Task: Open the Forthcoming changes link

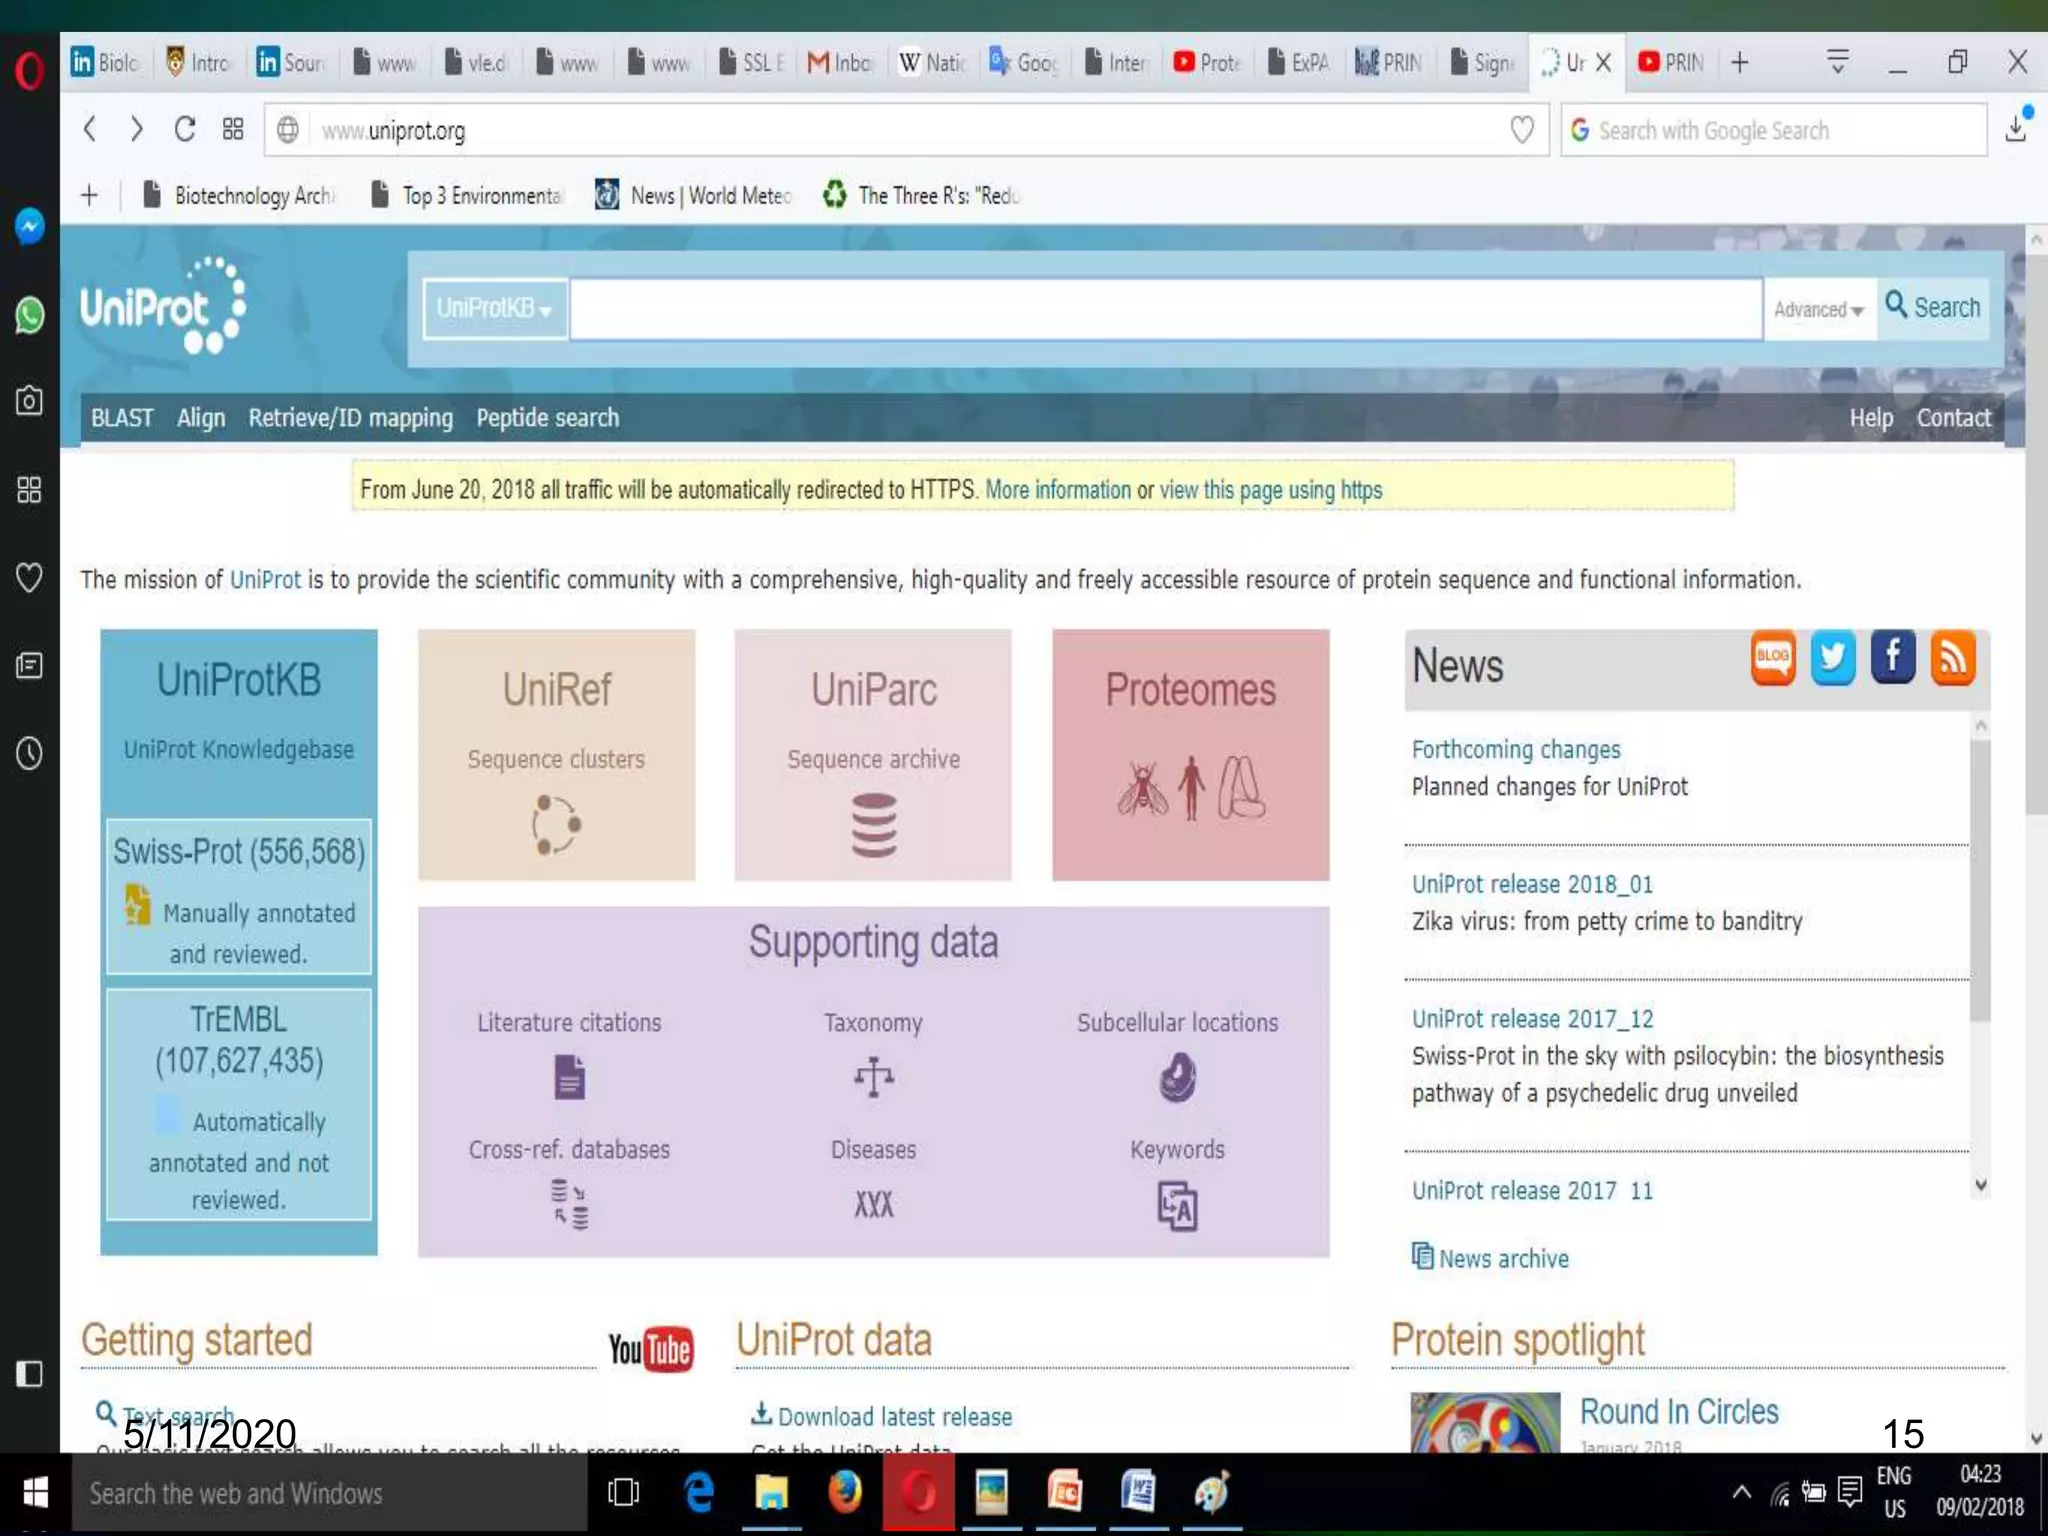Action: point(1516,749)
